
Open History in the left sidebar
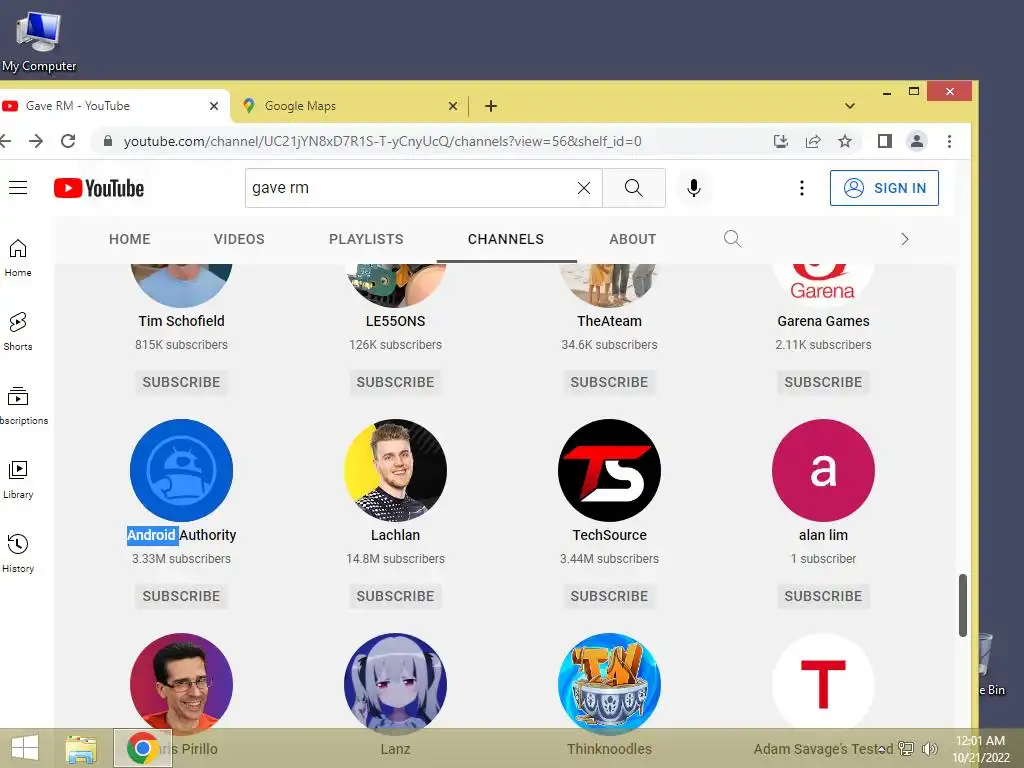(x=18, y=553)
